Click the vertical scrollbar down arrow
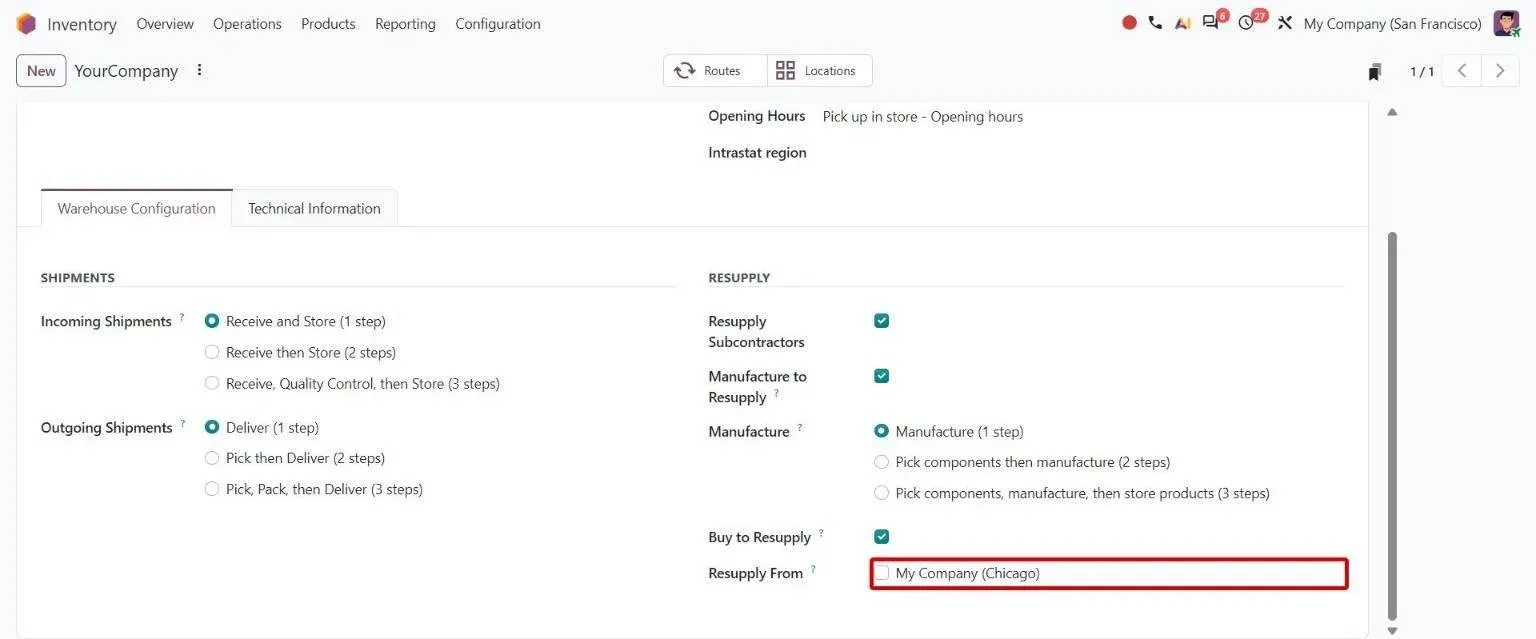Screen dimensions: 1536x639 [x=1392, y=631]
